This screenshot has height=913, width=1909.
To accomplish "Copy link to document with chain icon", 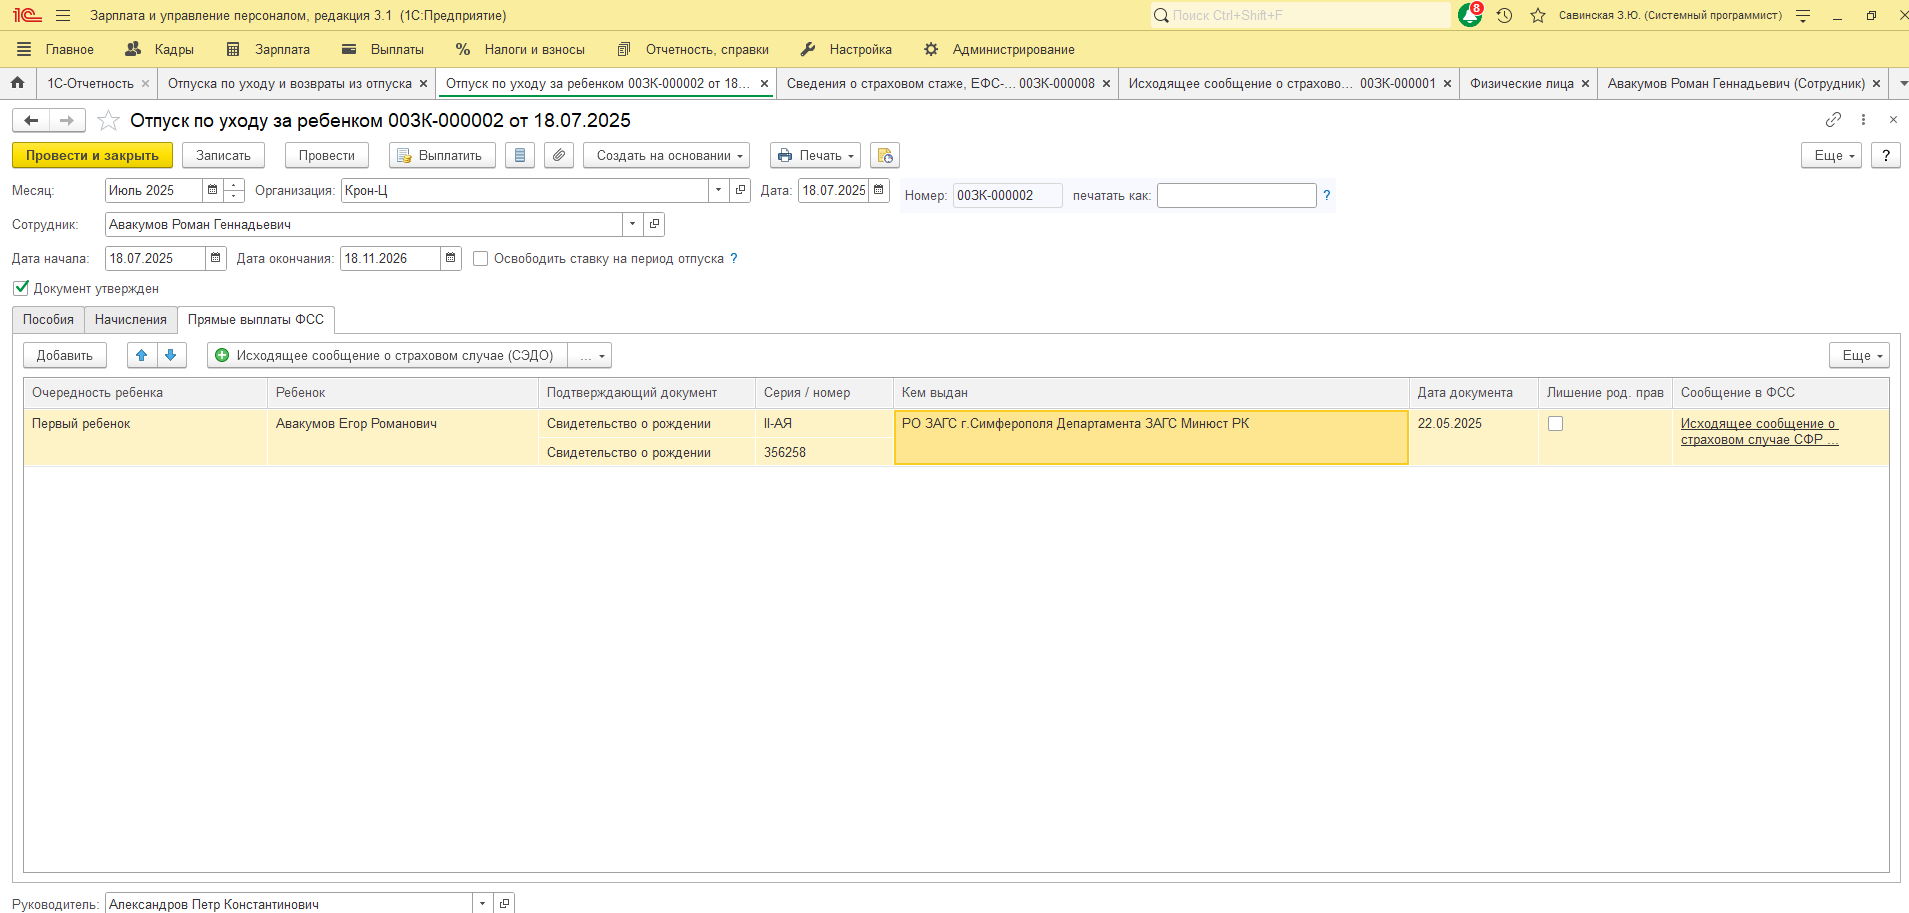I will tap(1832, 119).
